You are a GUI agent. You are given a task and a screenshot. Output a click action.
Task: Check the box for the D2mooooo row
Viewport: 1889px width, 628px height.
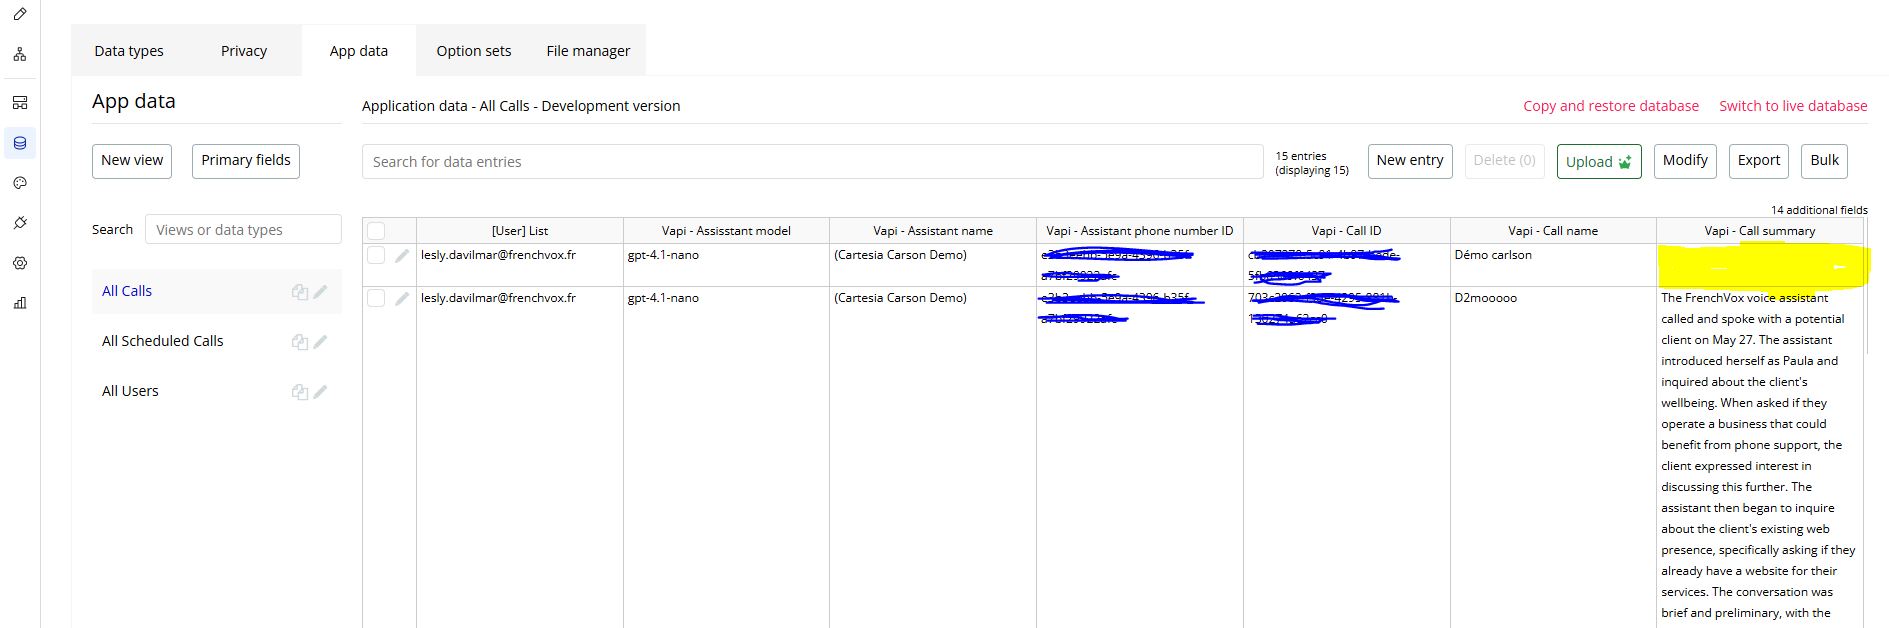(x=376, y=298)
